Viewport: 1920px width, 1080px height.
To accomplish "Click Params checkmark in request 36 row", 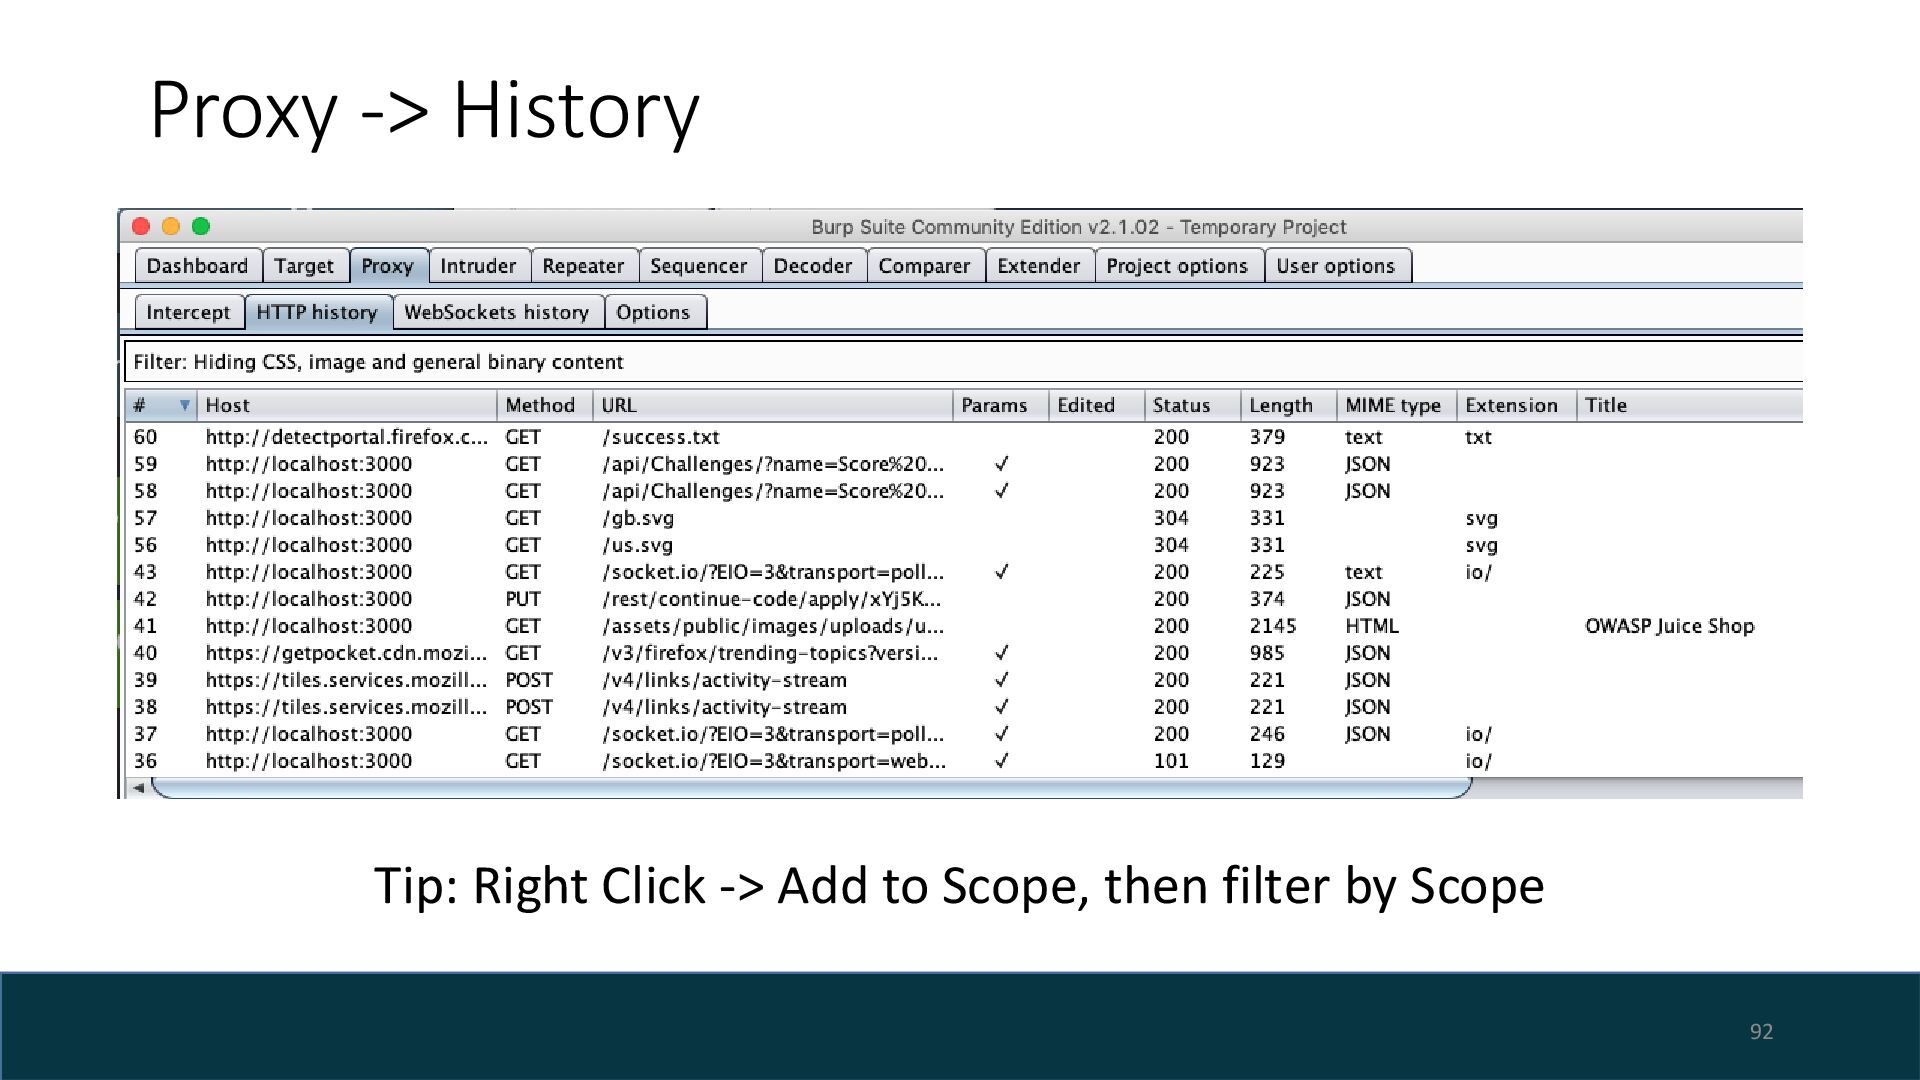I will (x=1002, y=761).
